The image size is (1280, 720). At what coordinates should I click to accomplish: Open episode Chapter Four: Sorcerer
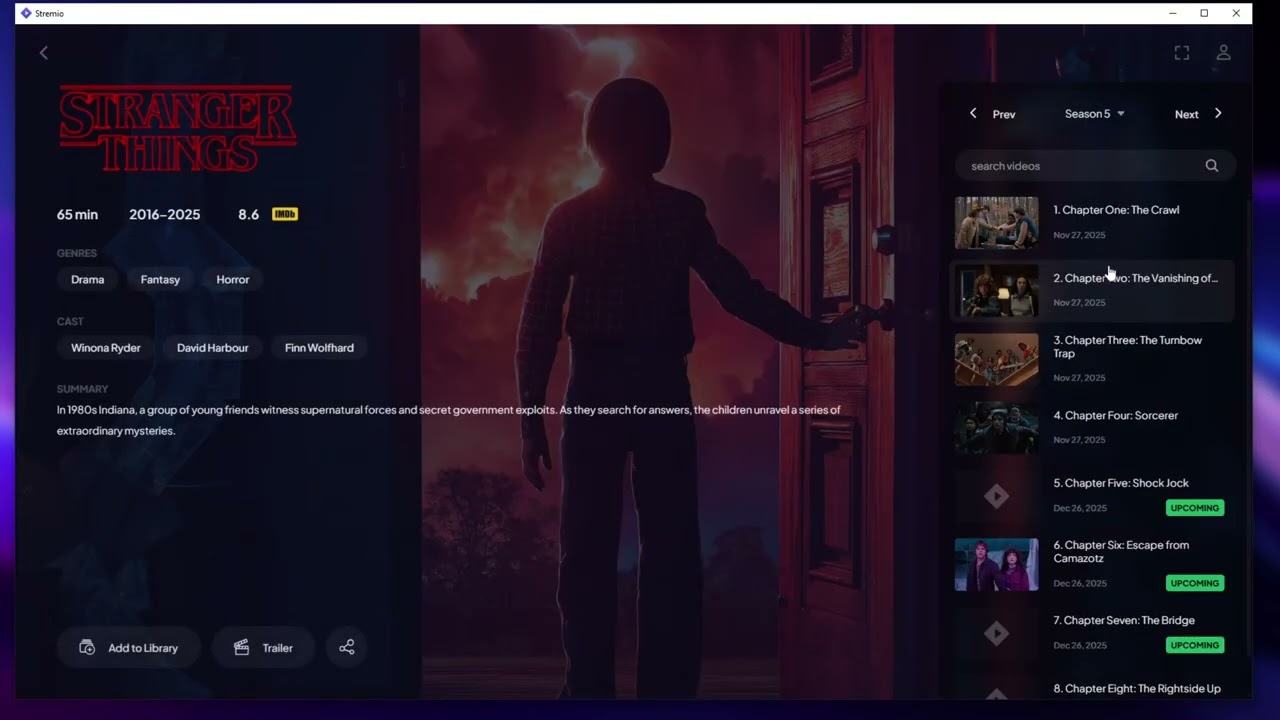[1092, 427]
